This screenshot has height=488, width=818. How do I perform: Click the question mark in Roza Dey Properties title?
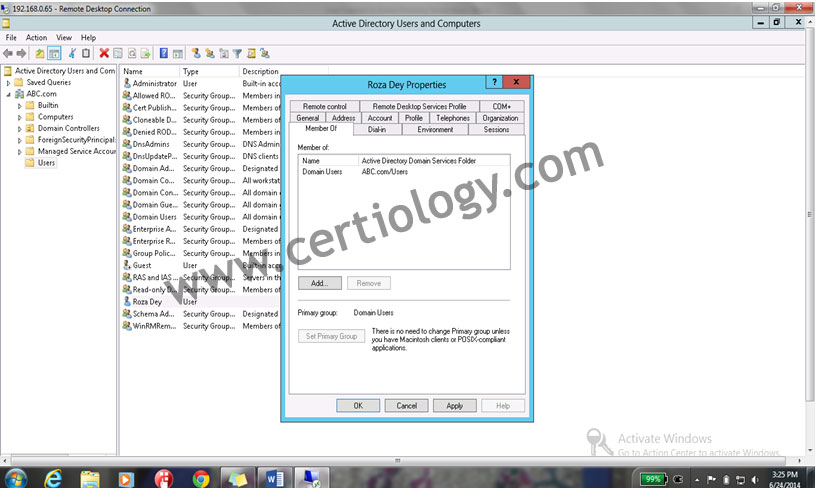494,82
